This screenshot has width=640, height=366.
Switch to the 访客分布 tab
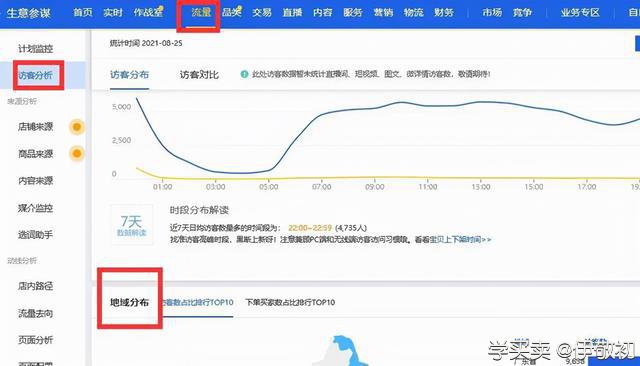coord(129,75)
